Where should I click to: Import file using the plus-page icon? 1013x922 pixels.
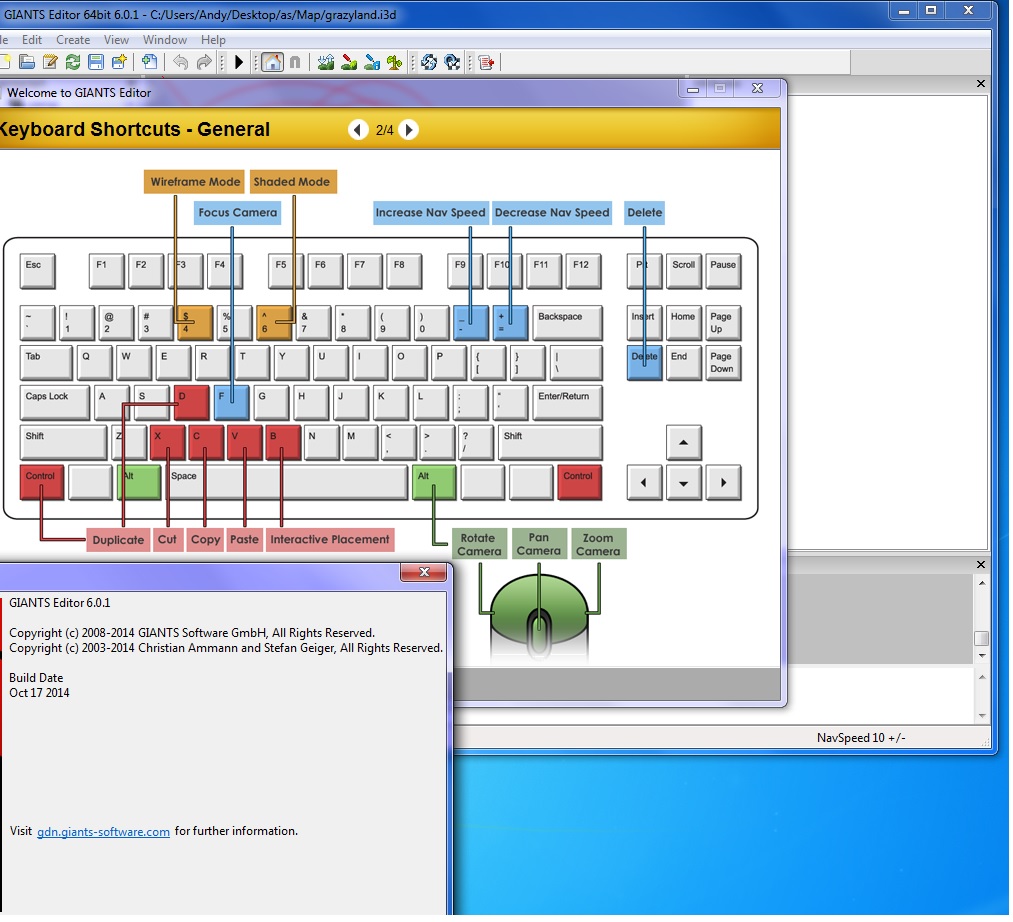(150, 62)
